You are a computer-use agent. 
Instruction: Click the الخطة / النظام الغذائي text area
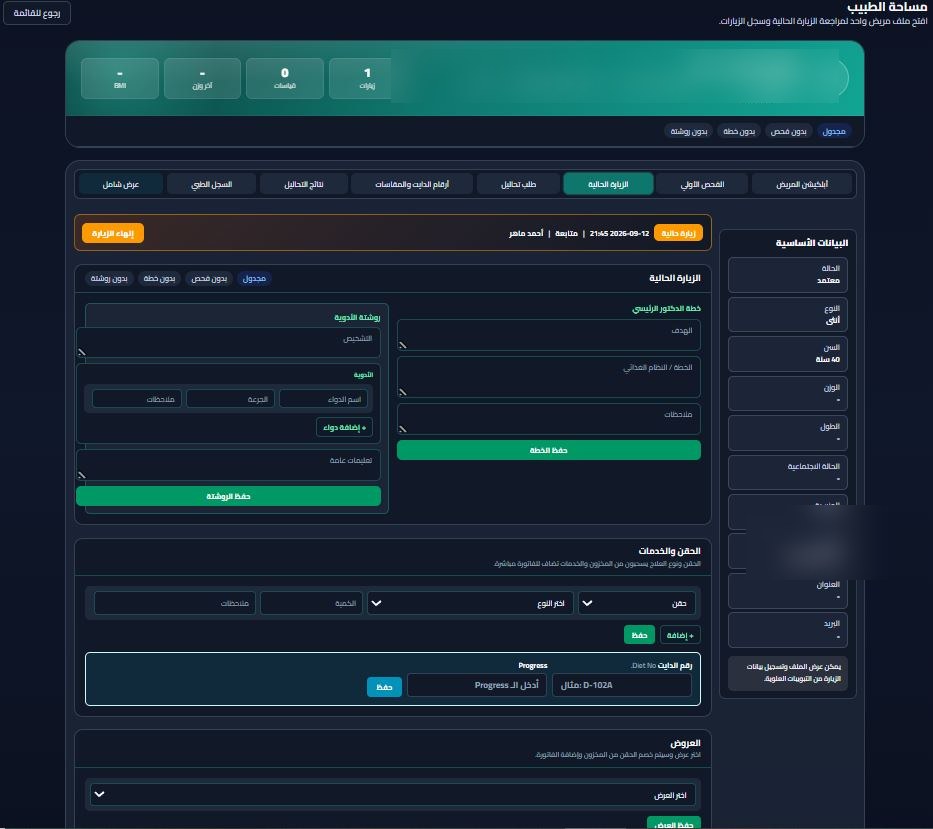tap(549, 377)
